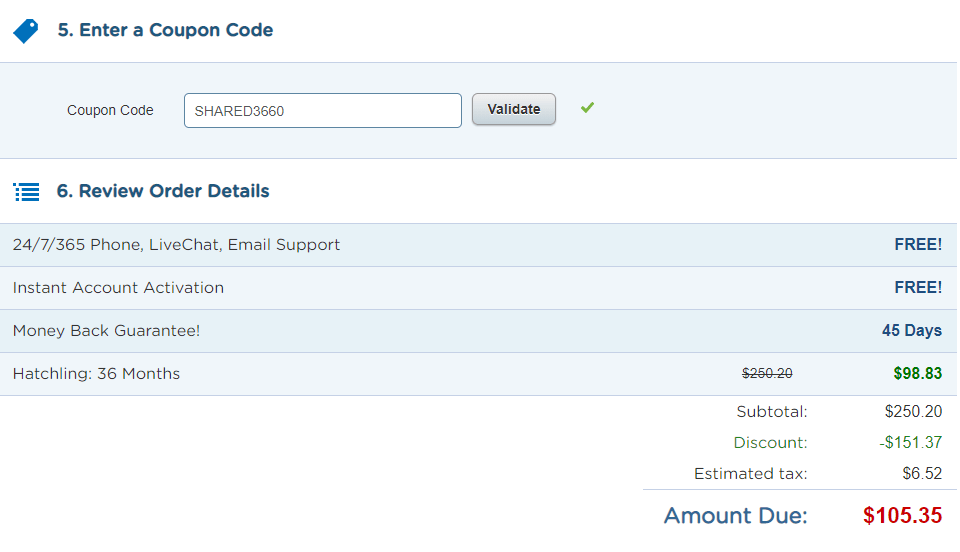Click the crossed-out $250.20 price
The width and height of the screenshot is (960, 552).
(767, 374)
